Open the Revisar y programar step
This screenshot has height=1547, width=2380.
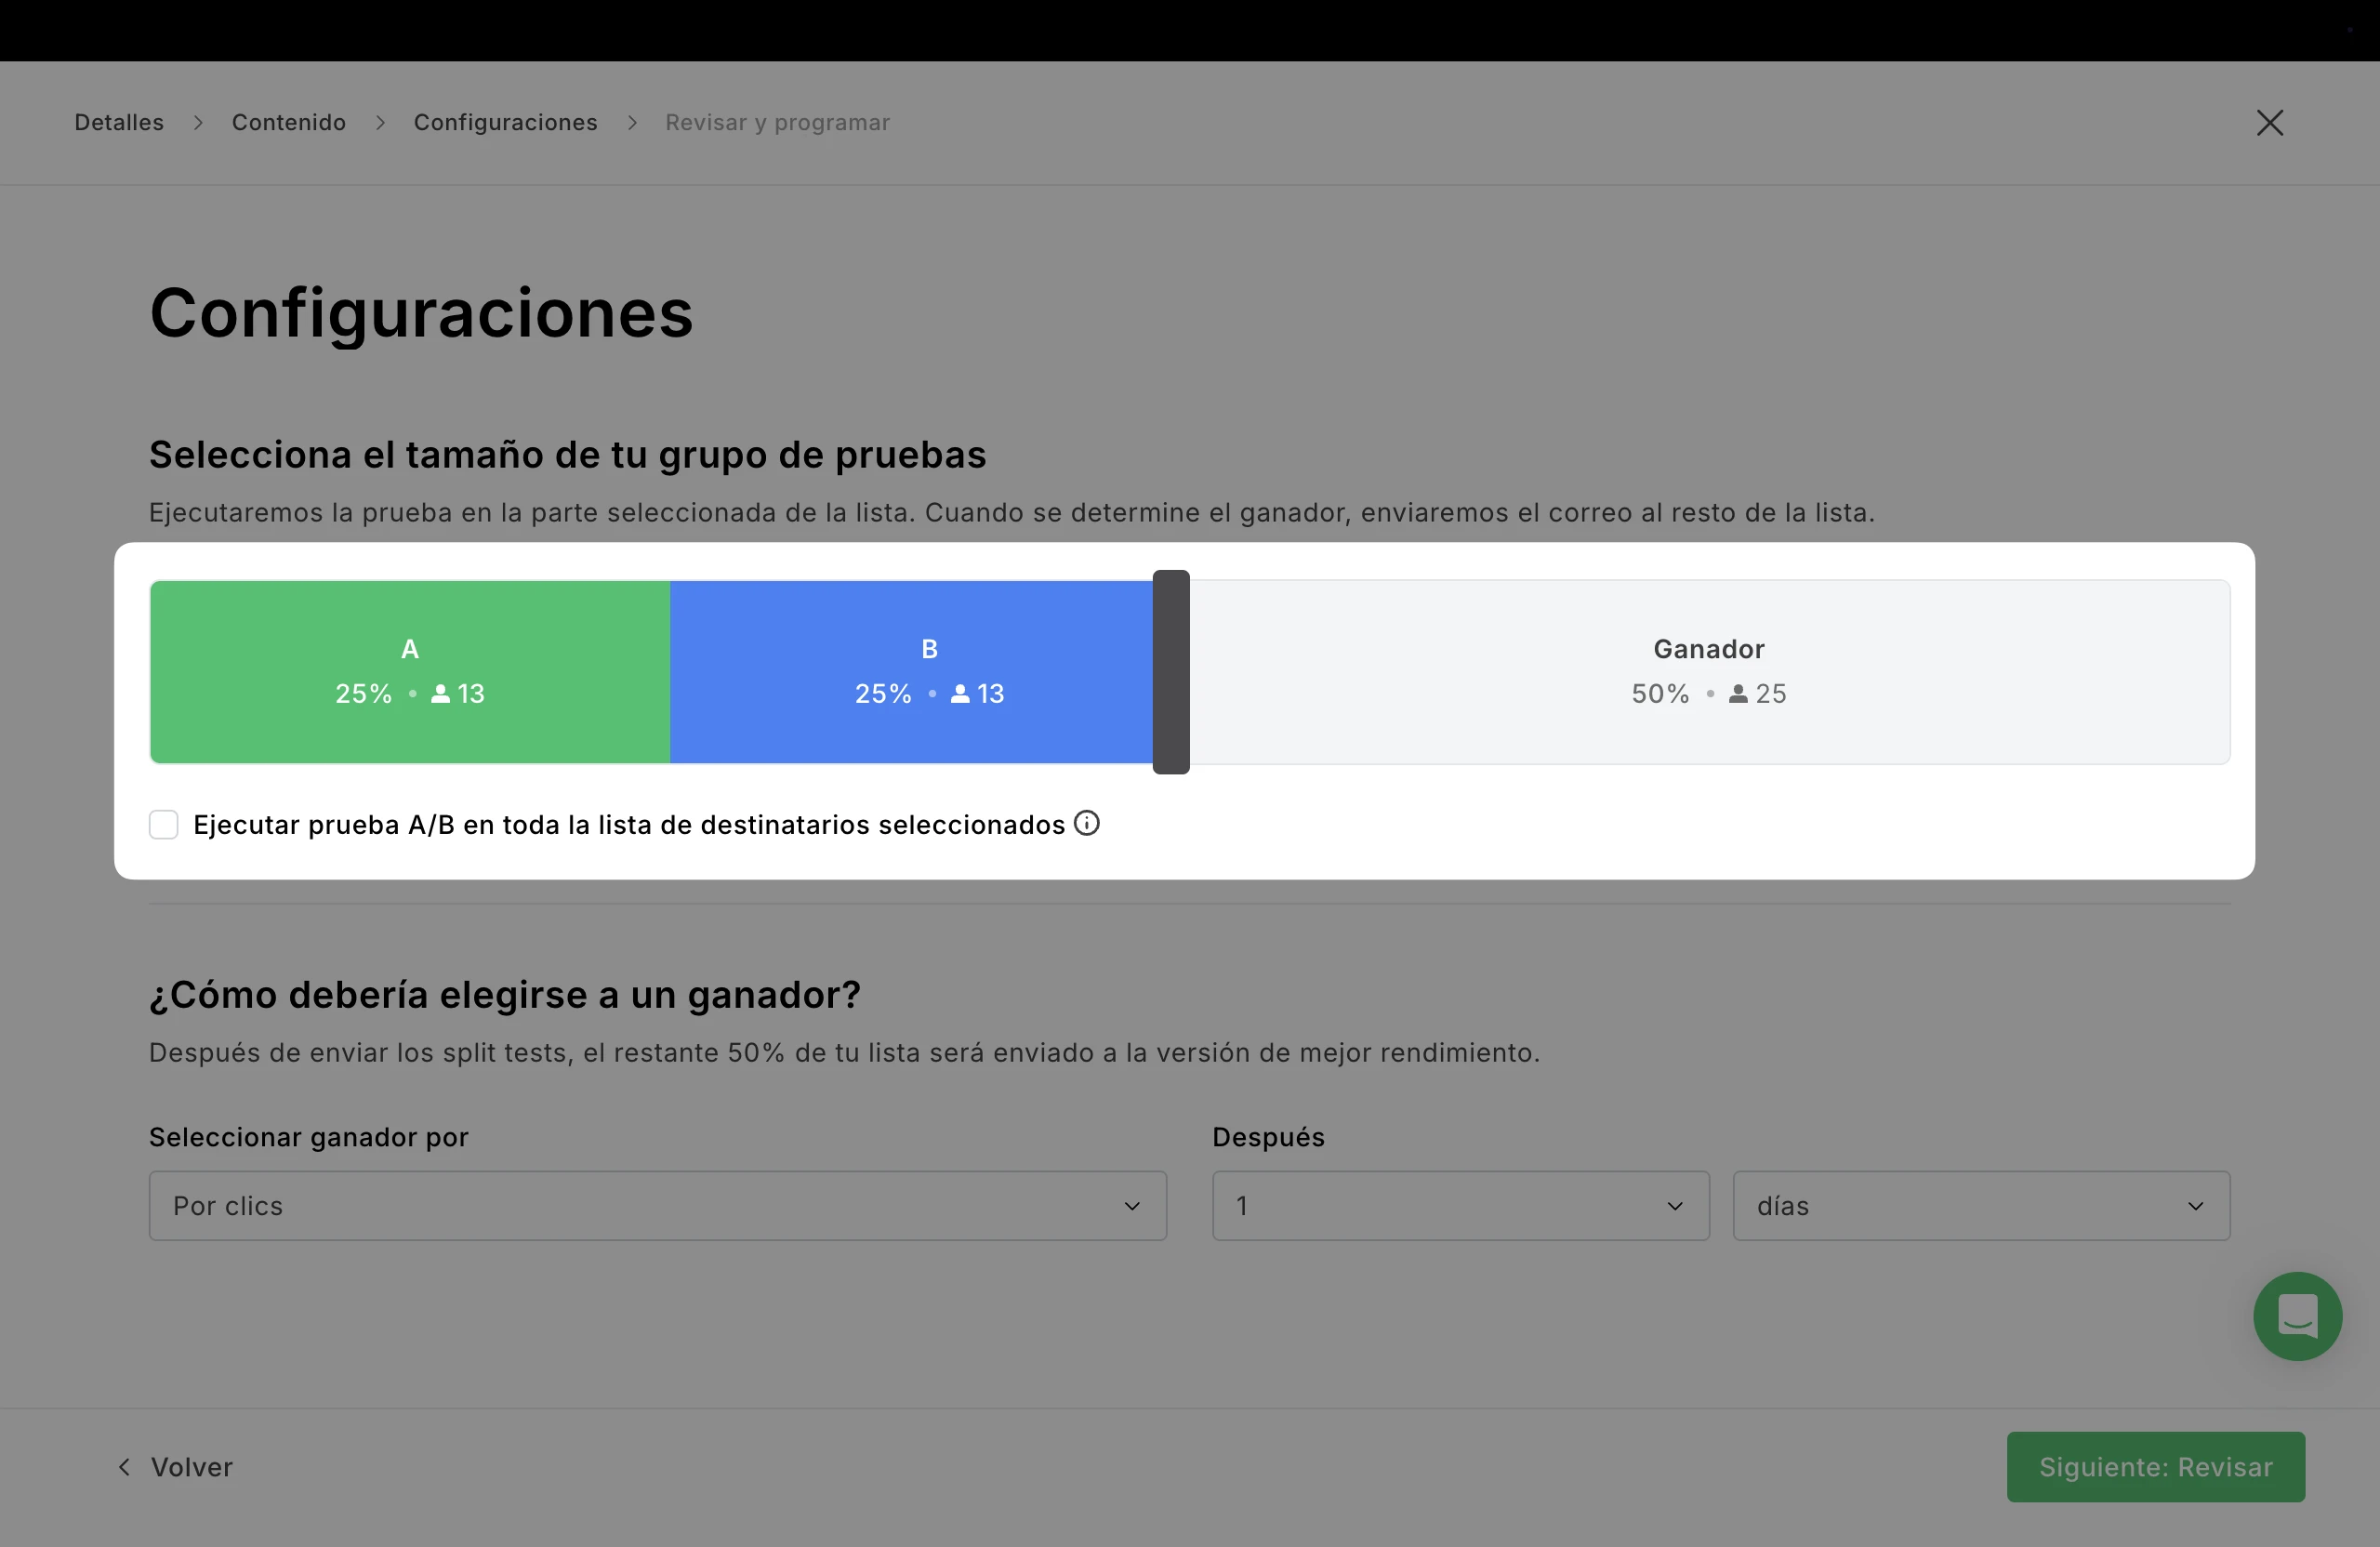click(x=777, y=123)
